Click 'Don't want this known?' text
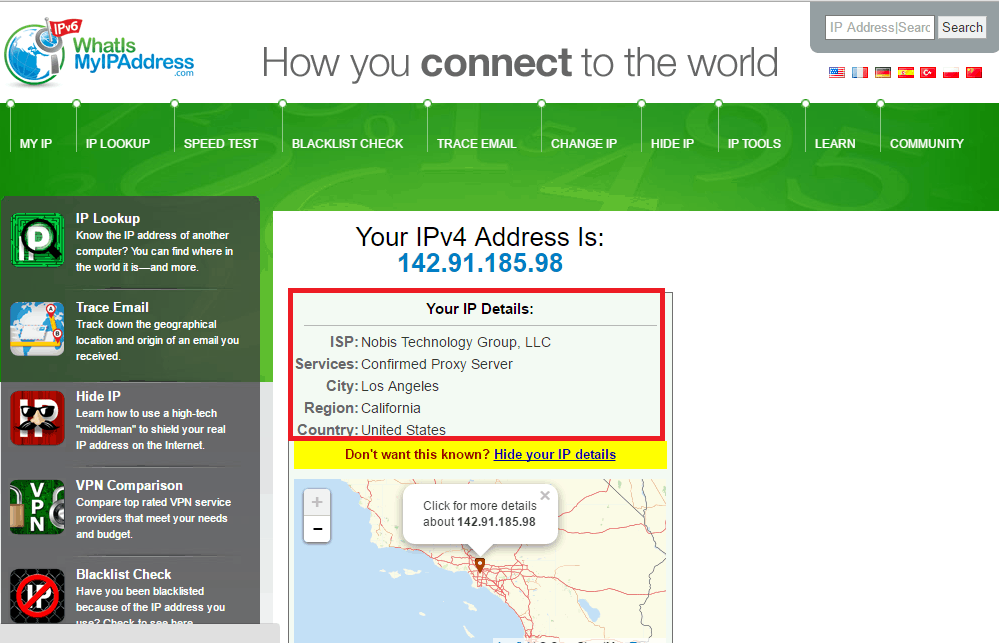Screen dimensions: 999x643 417,454
